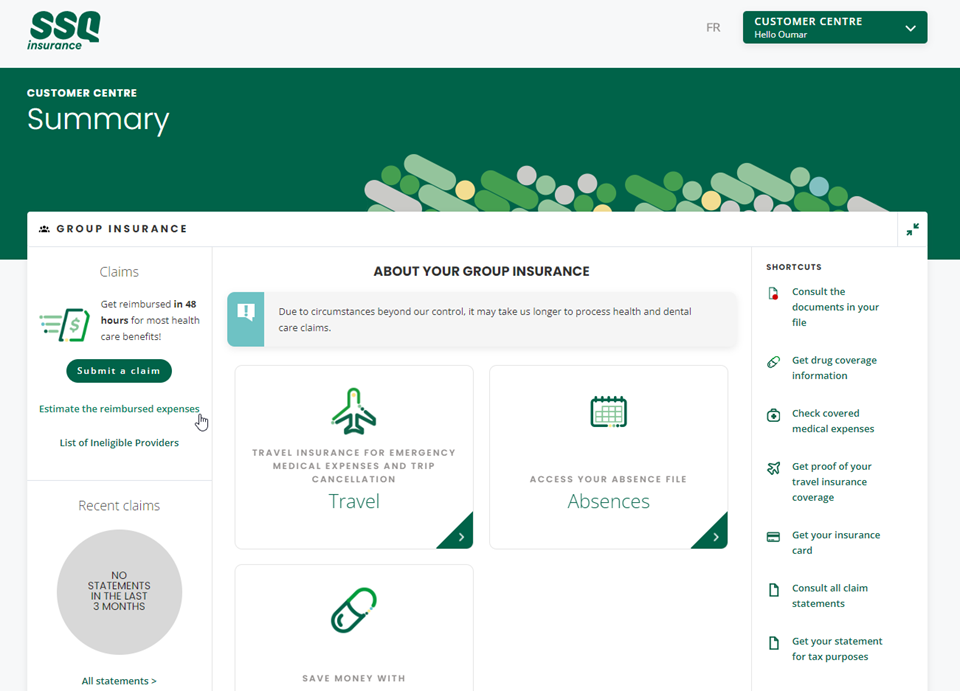Click the reimbursement dollar claim icon
This screenshot has height=691, width=960.
click(65, 324)
